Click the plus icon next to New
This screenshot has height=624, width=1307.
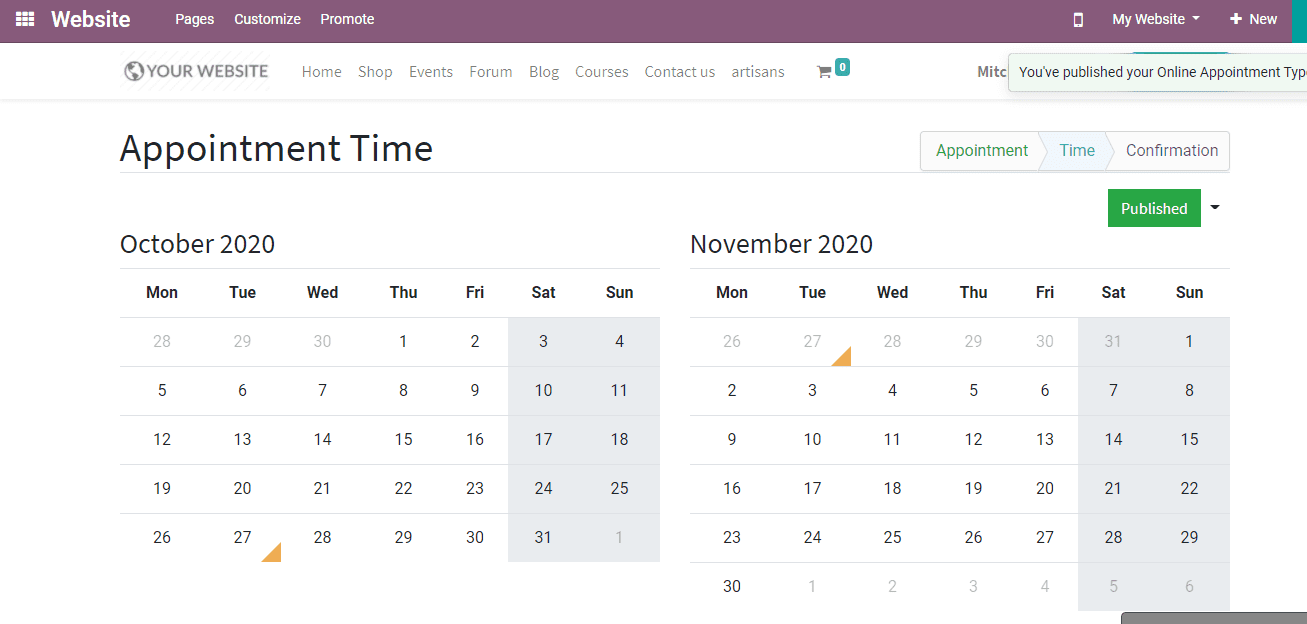click(x=1236, y=19)
